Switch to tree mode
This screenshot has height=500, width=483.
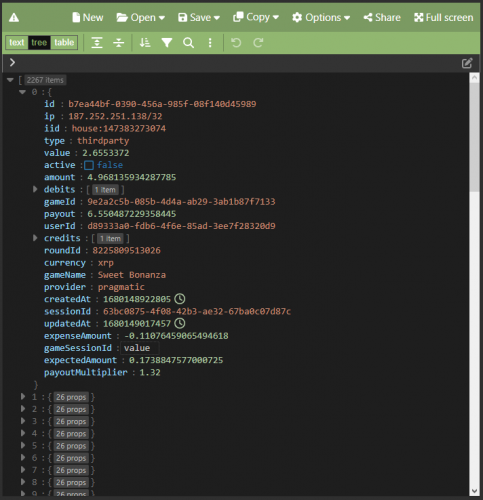39,42
